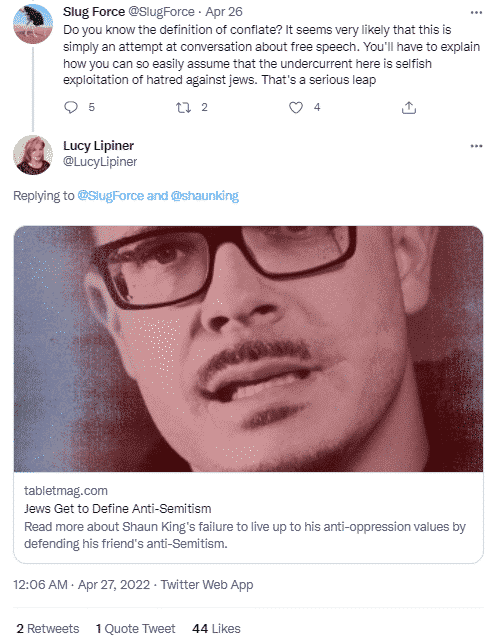Viewport: 495px width, 637px height.
Task: Open Slug Force's profile avatar
Action: (33, 24)
